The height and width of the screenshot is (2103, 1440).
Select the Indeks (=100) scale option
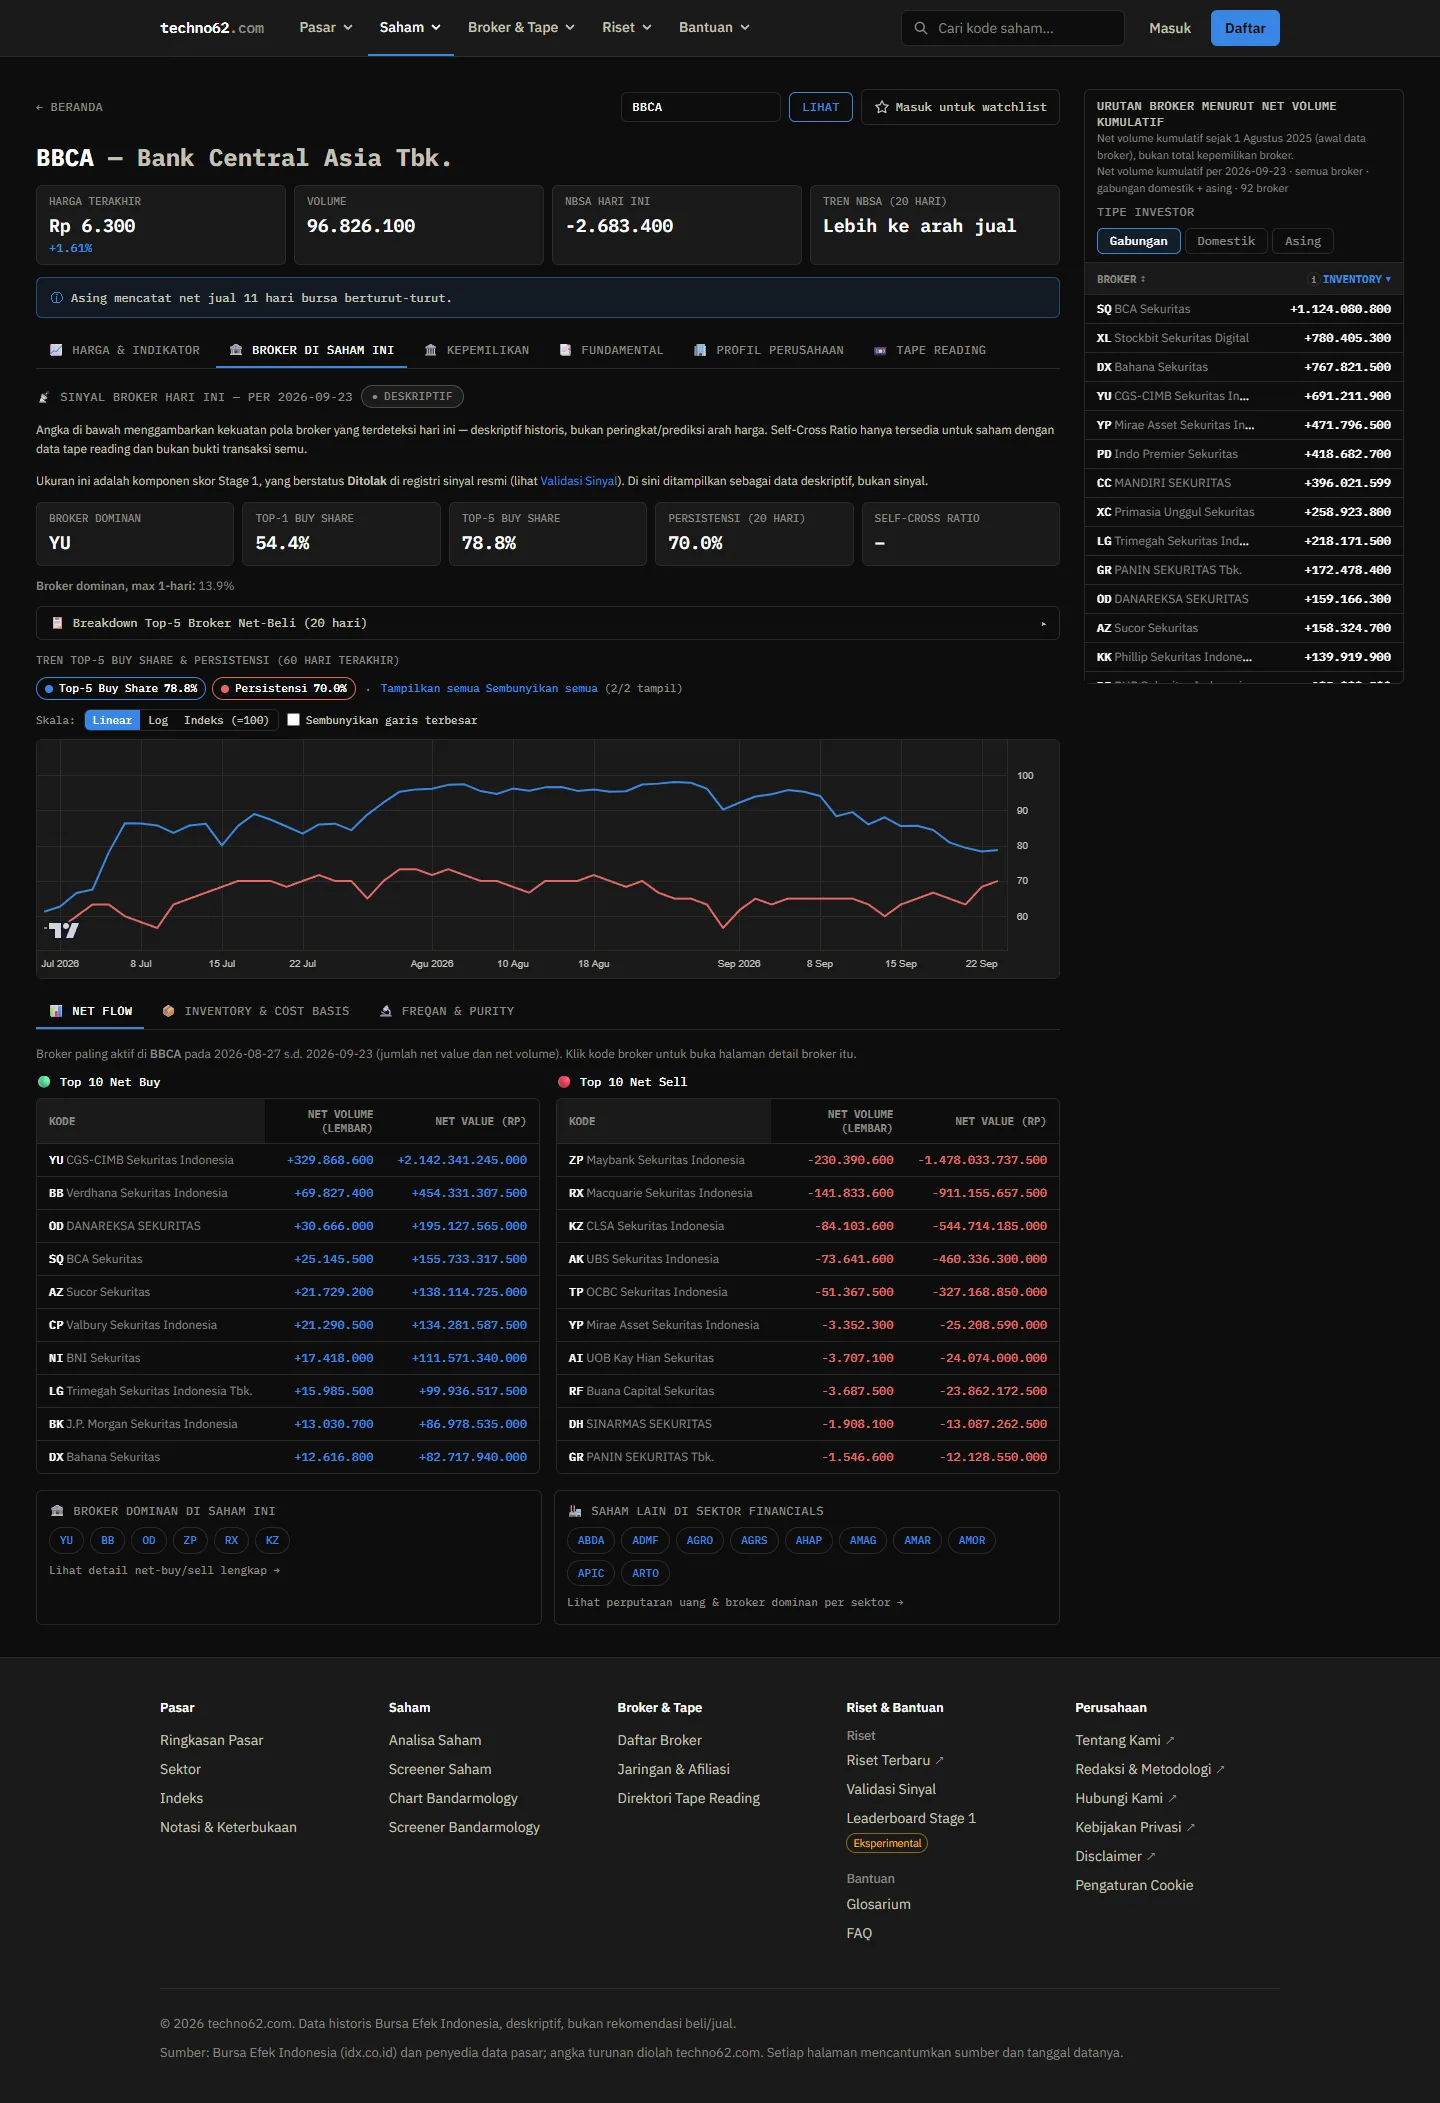click(226, 720)
